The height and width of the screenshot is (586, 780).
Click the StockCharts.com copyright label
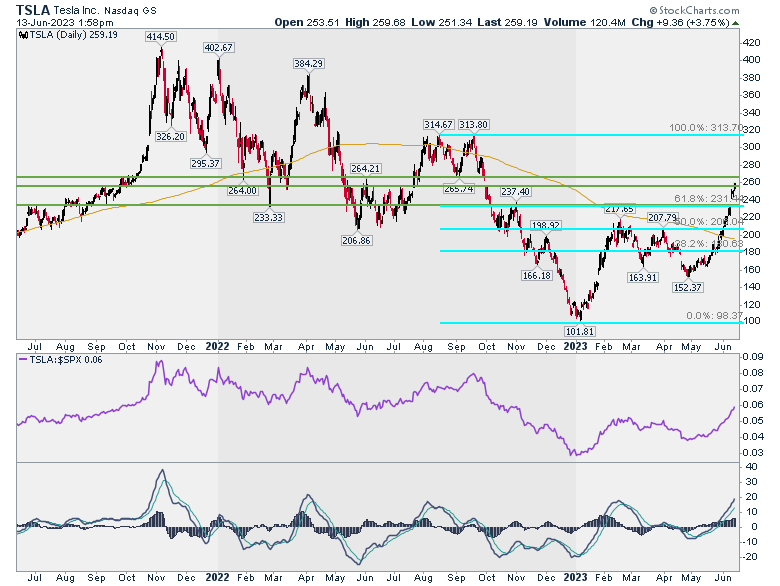click(x=694, y=10)
